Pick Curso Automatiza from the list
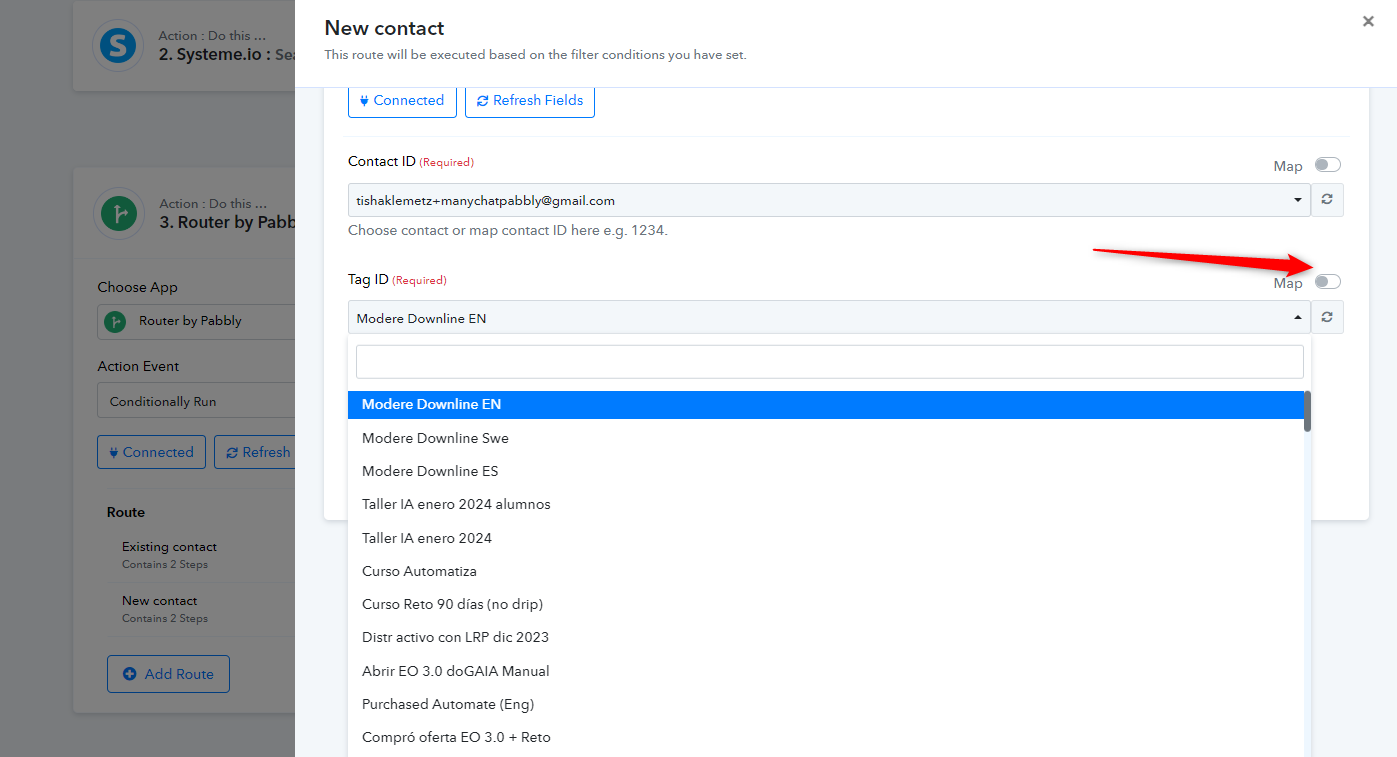This screenshot has width=1397, height=757. 826,571
